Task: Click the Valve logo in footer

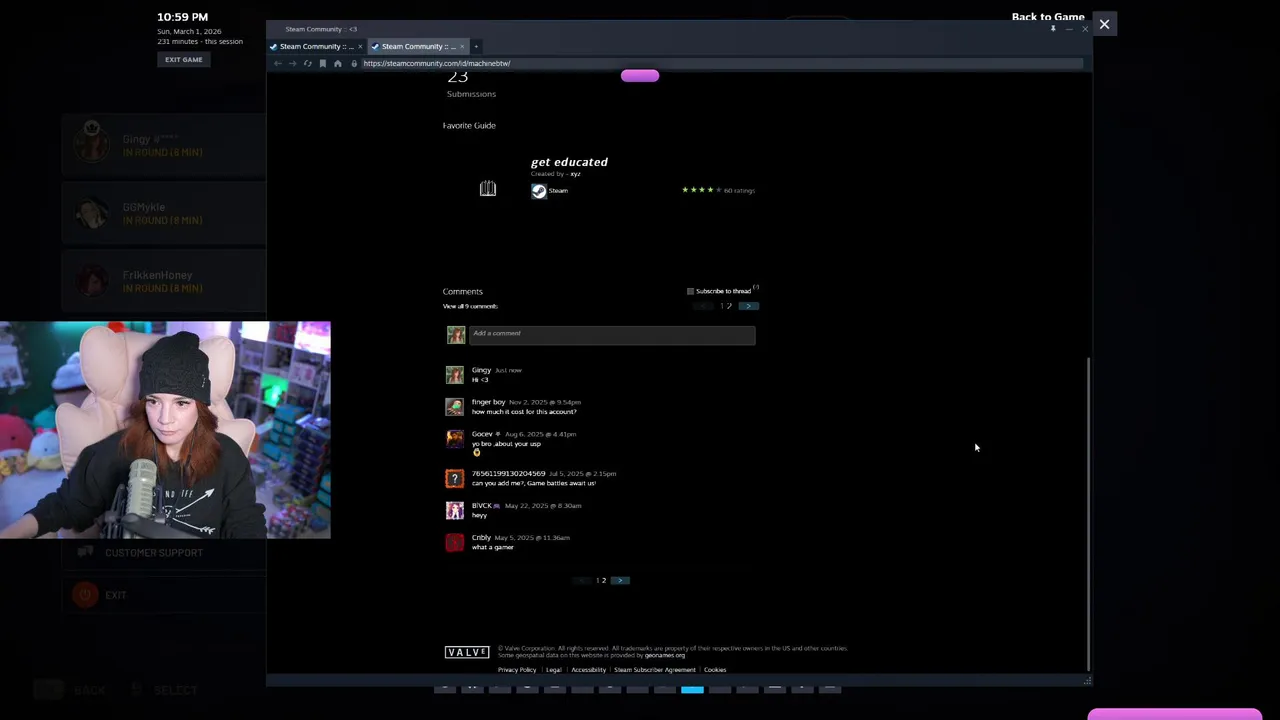Action: (x=467, y=652)
